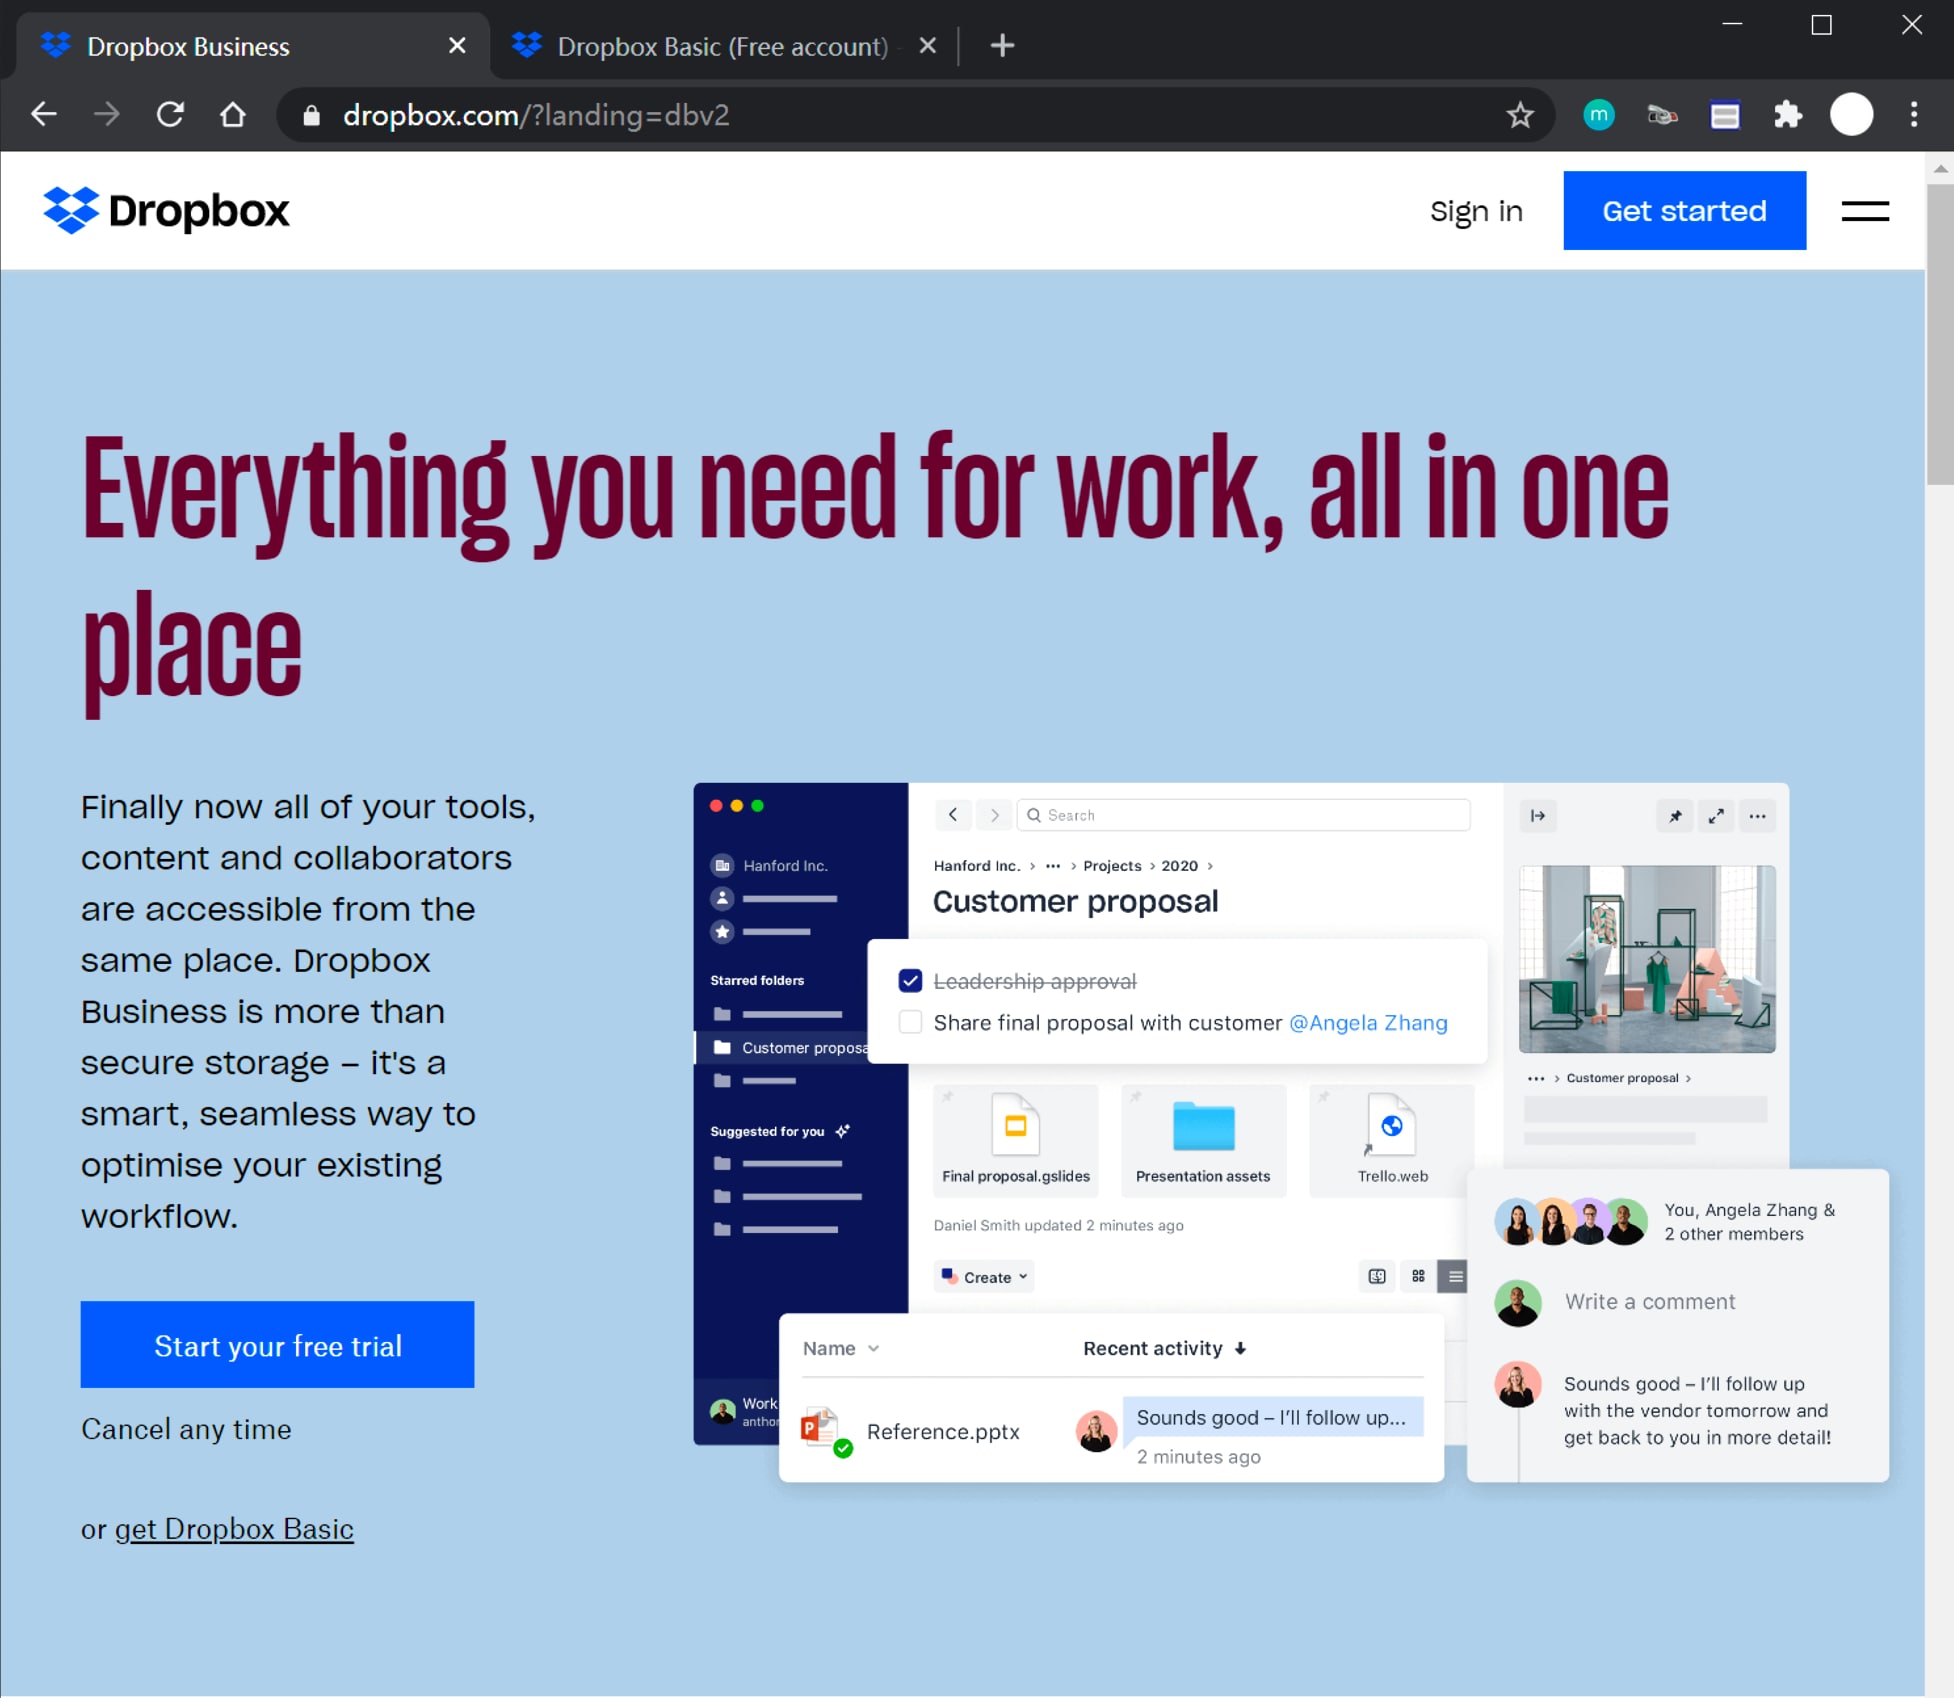Open the hamburger menu icon
Viewport: 1954px width, 1698px height.
(x=1864, y=211)
